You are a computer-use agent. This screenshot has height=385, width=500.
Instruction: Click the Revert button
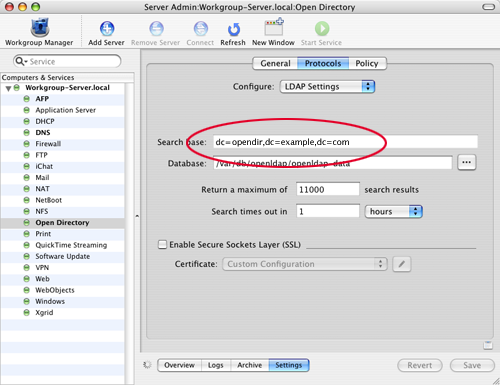(x=420, y=365)
